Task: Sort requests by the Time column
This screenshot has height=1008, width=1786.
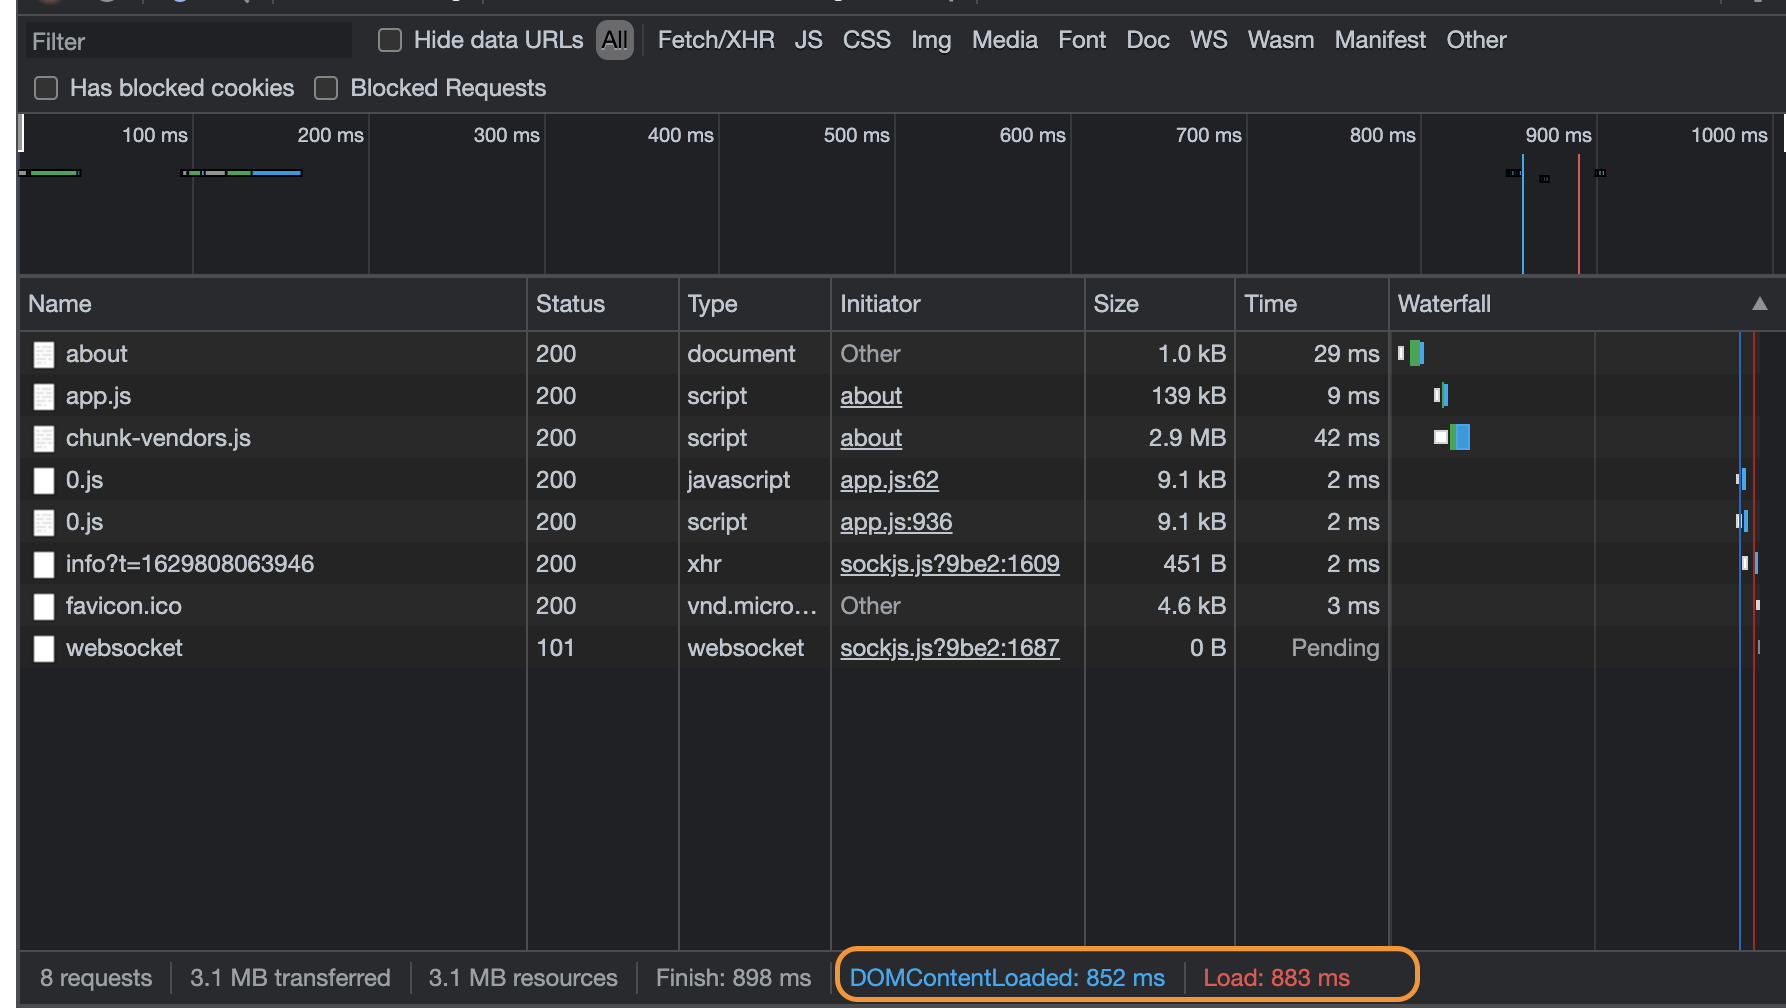Action: pyautogui.click(x=1312, y=304)
